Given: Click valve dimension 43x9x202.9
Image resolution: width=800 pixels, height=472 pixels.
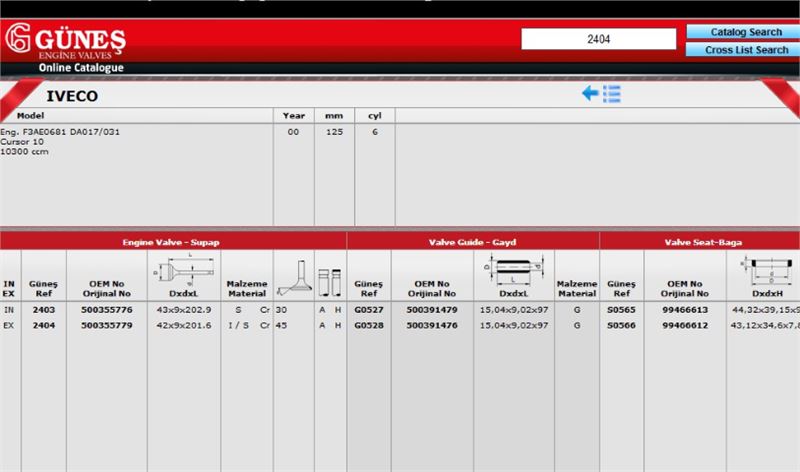Looking at the screenshot, I should 184,310.
